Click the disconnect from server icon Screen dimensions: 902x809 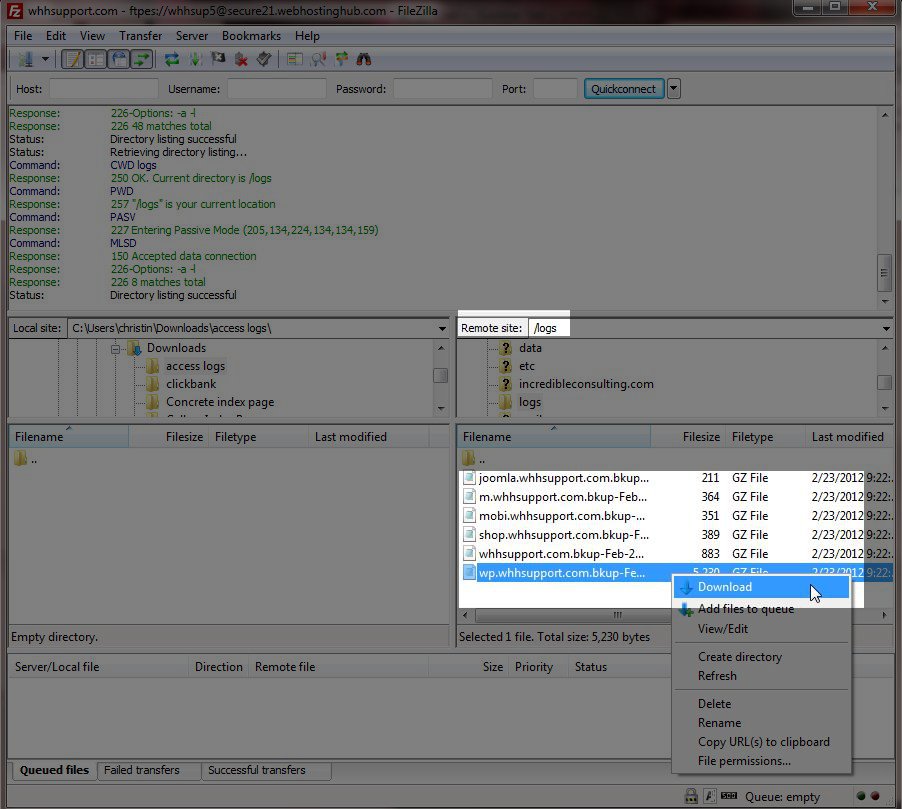point(241,59)
